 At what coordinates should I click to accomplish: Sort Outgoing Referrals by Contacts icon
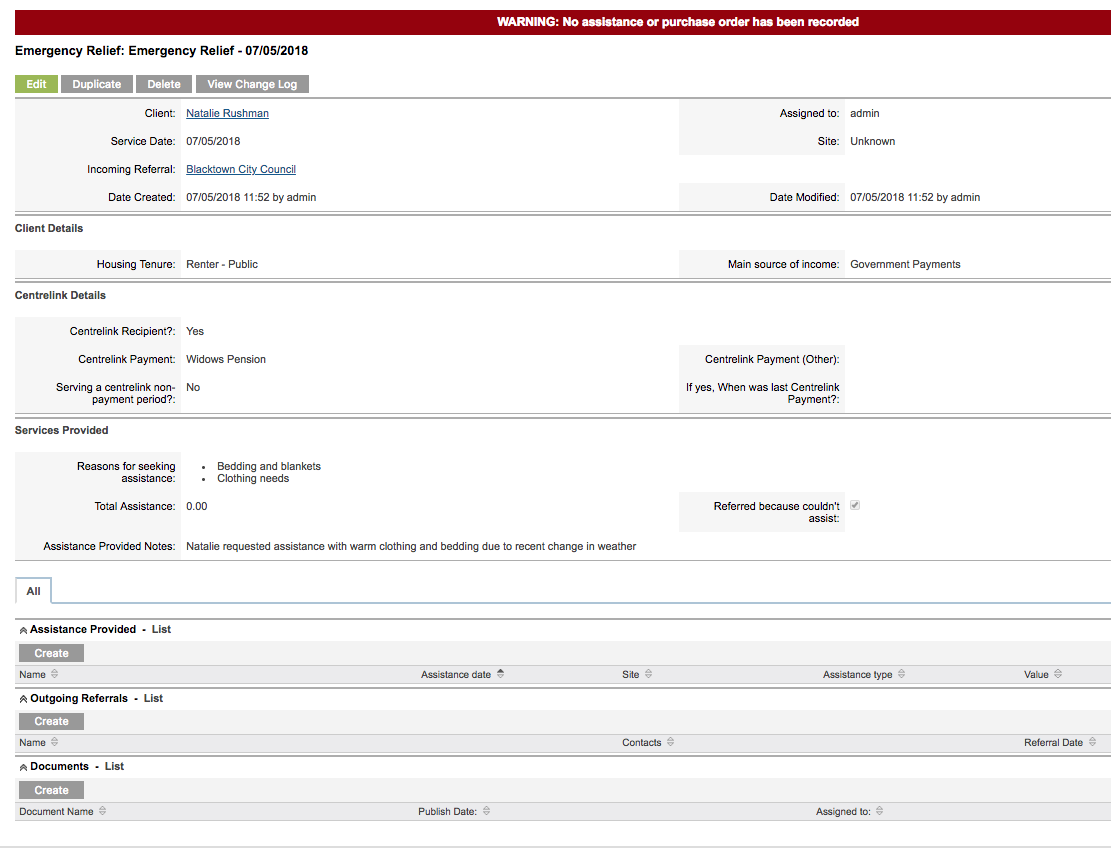coord(670,742)
